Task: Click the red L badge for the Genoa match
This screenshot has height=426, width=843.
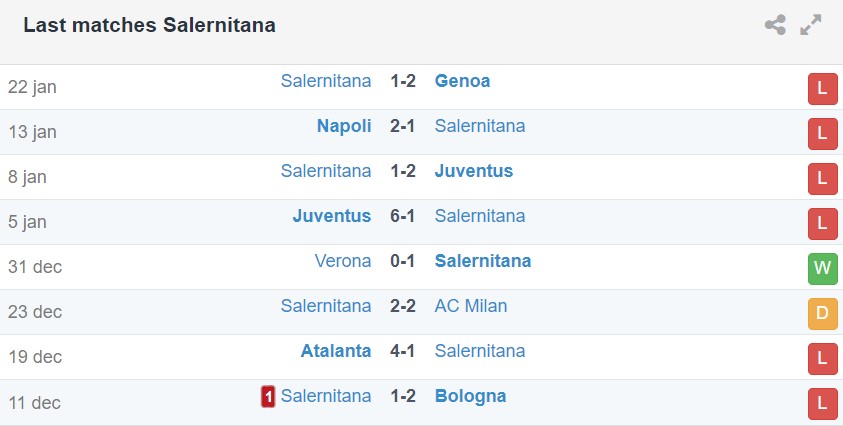Action: click(821, 88)
